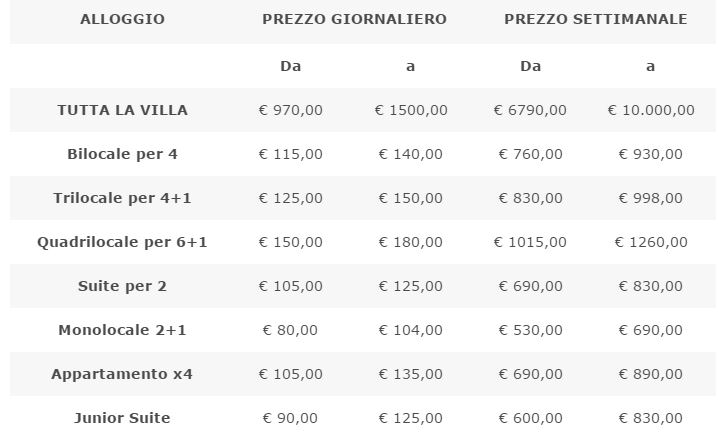The height and width of the screenshot is (446, 719).
Task: Select the € 890,00 Appartamento weekly price
Action: click(651, 374)
